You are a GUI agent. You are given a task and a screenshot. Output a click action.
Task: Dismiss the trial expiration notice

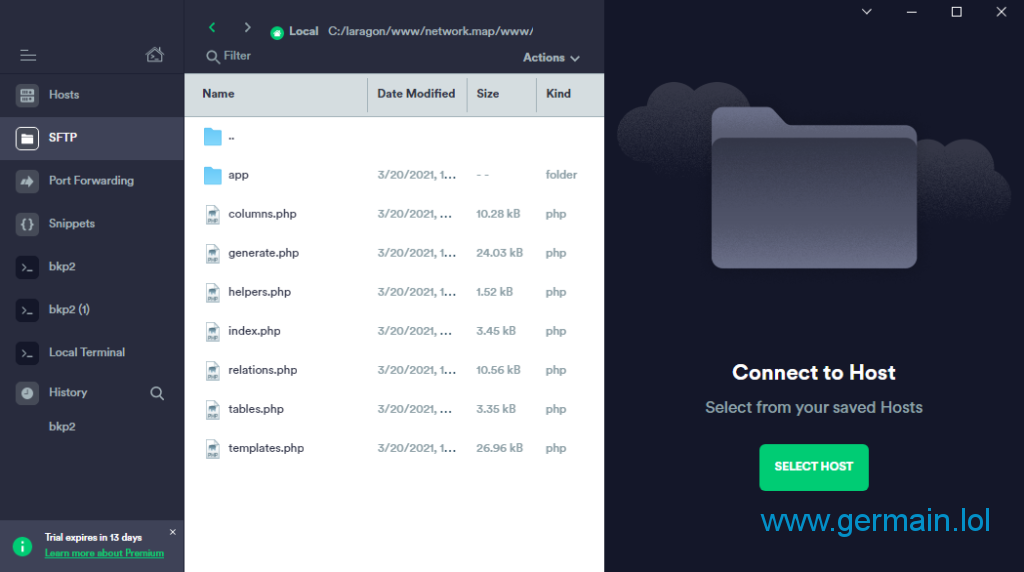pos(172,532)
